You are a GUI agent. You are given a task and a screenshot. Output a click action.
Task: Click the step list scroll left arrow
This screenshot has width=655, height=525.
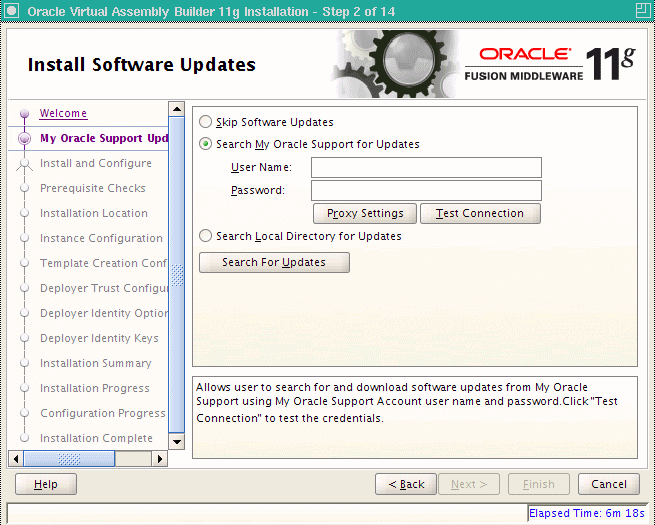pyautogui.click(x=16, y=459)
